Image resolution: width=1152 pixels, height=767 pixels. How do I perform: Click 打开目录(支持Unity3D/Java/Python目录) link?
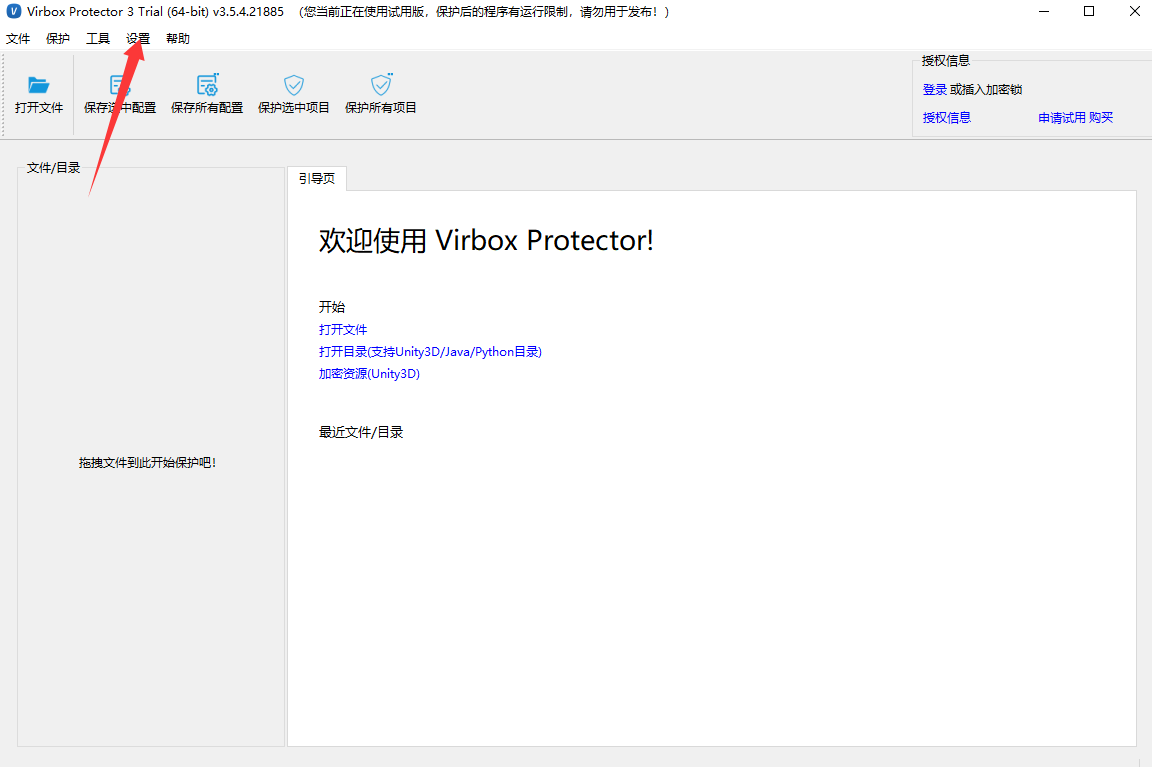431,352
